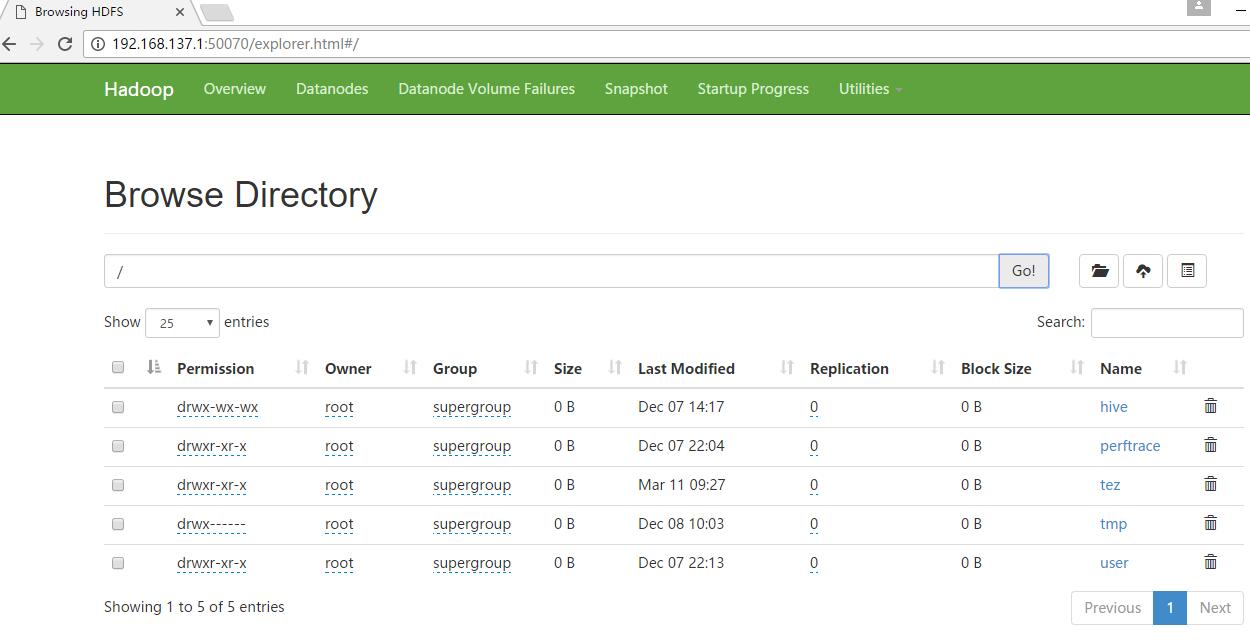Click the Previous pagination button

[x=1112, y=608]
